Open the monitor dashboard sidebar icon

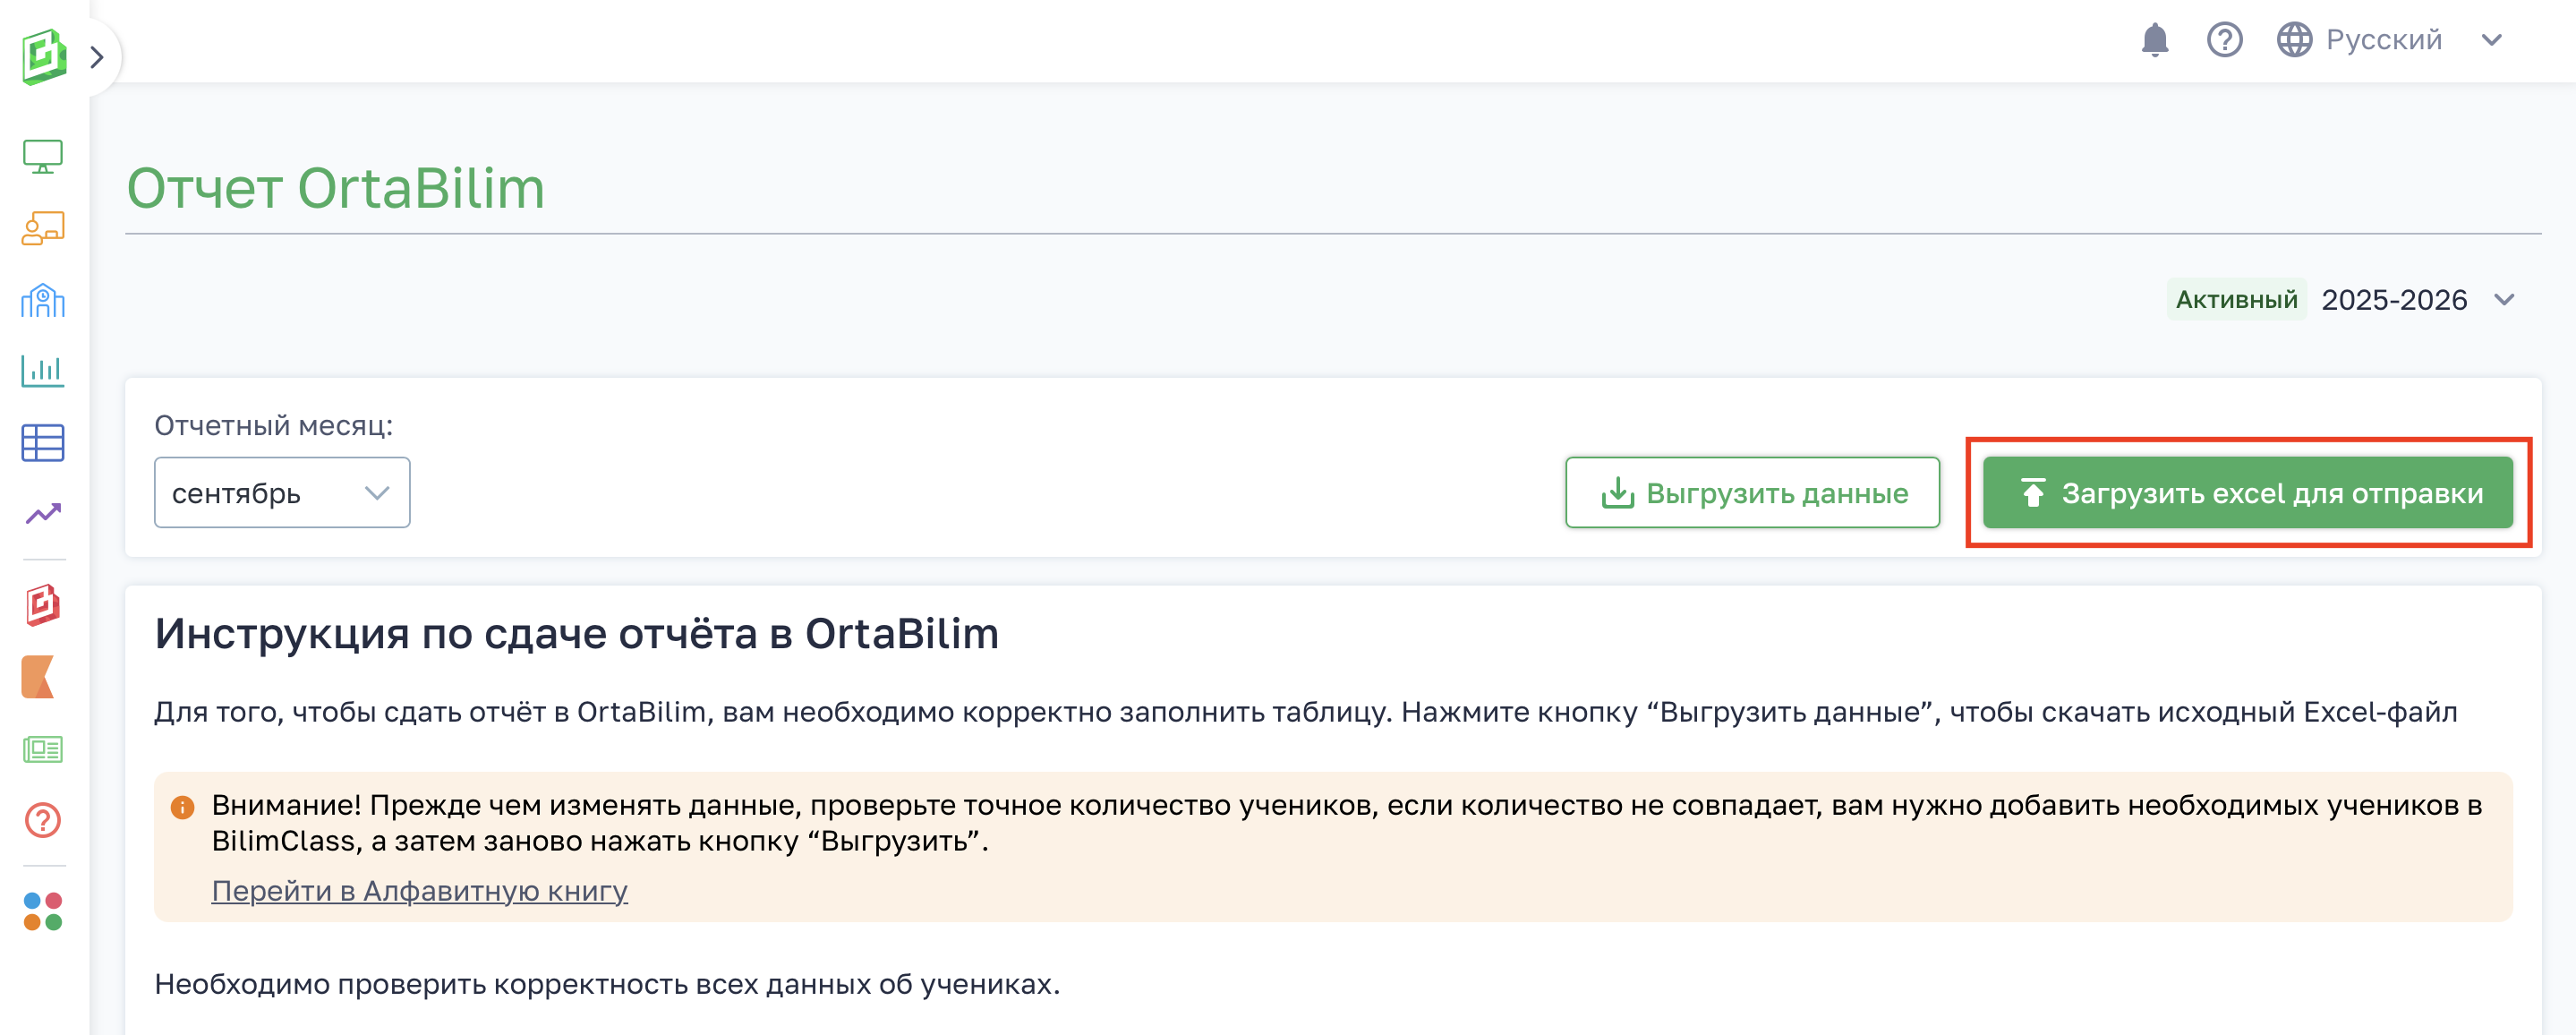point(43,156)
